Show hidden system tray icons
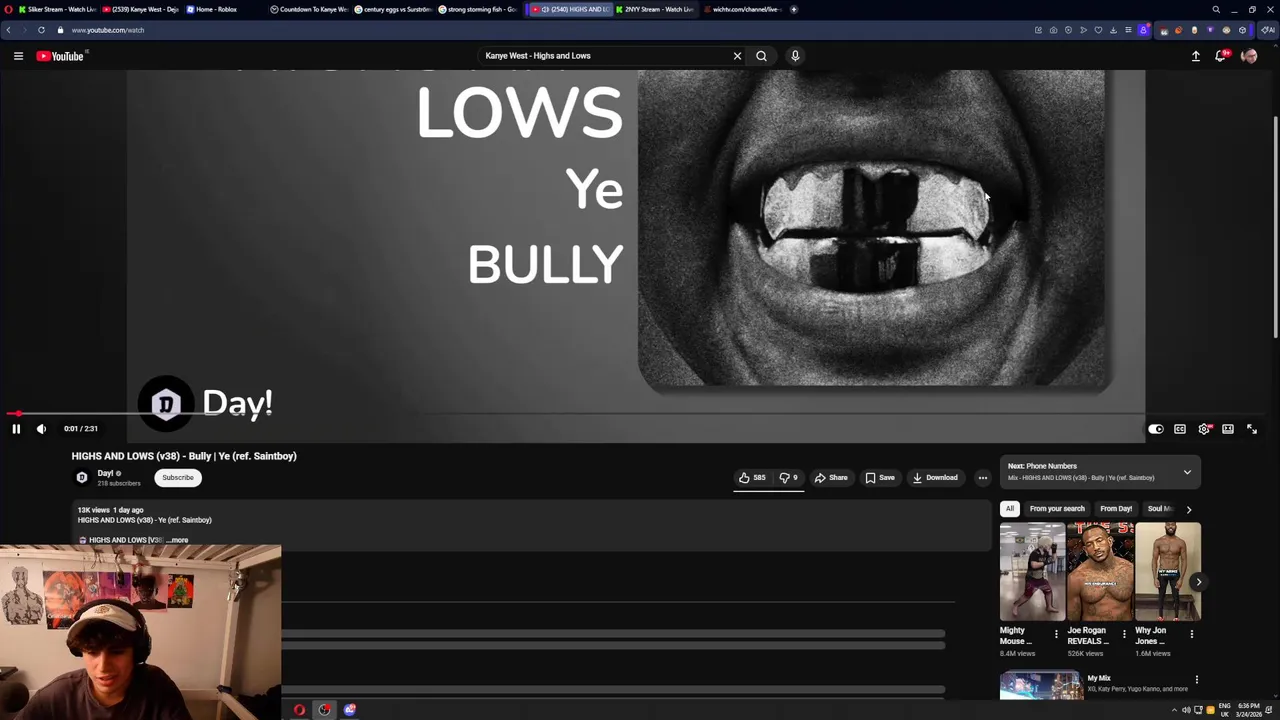This screenshot has width=1280, height=720. [1174, 711]
